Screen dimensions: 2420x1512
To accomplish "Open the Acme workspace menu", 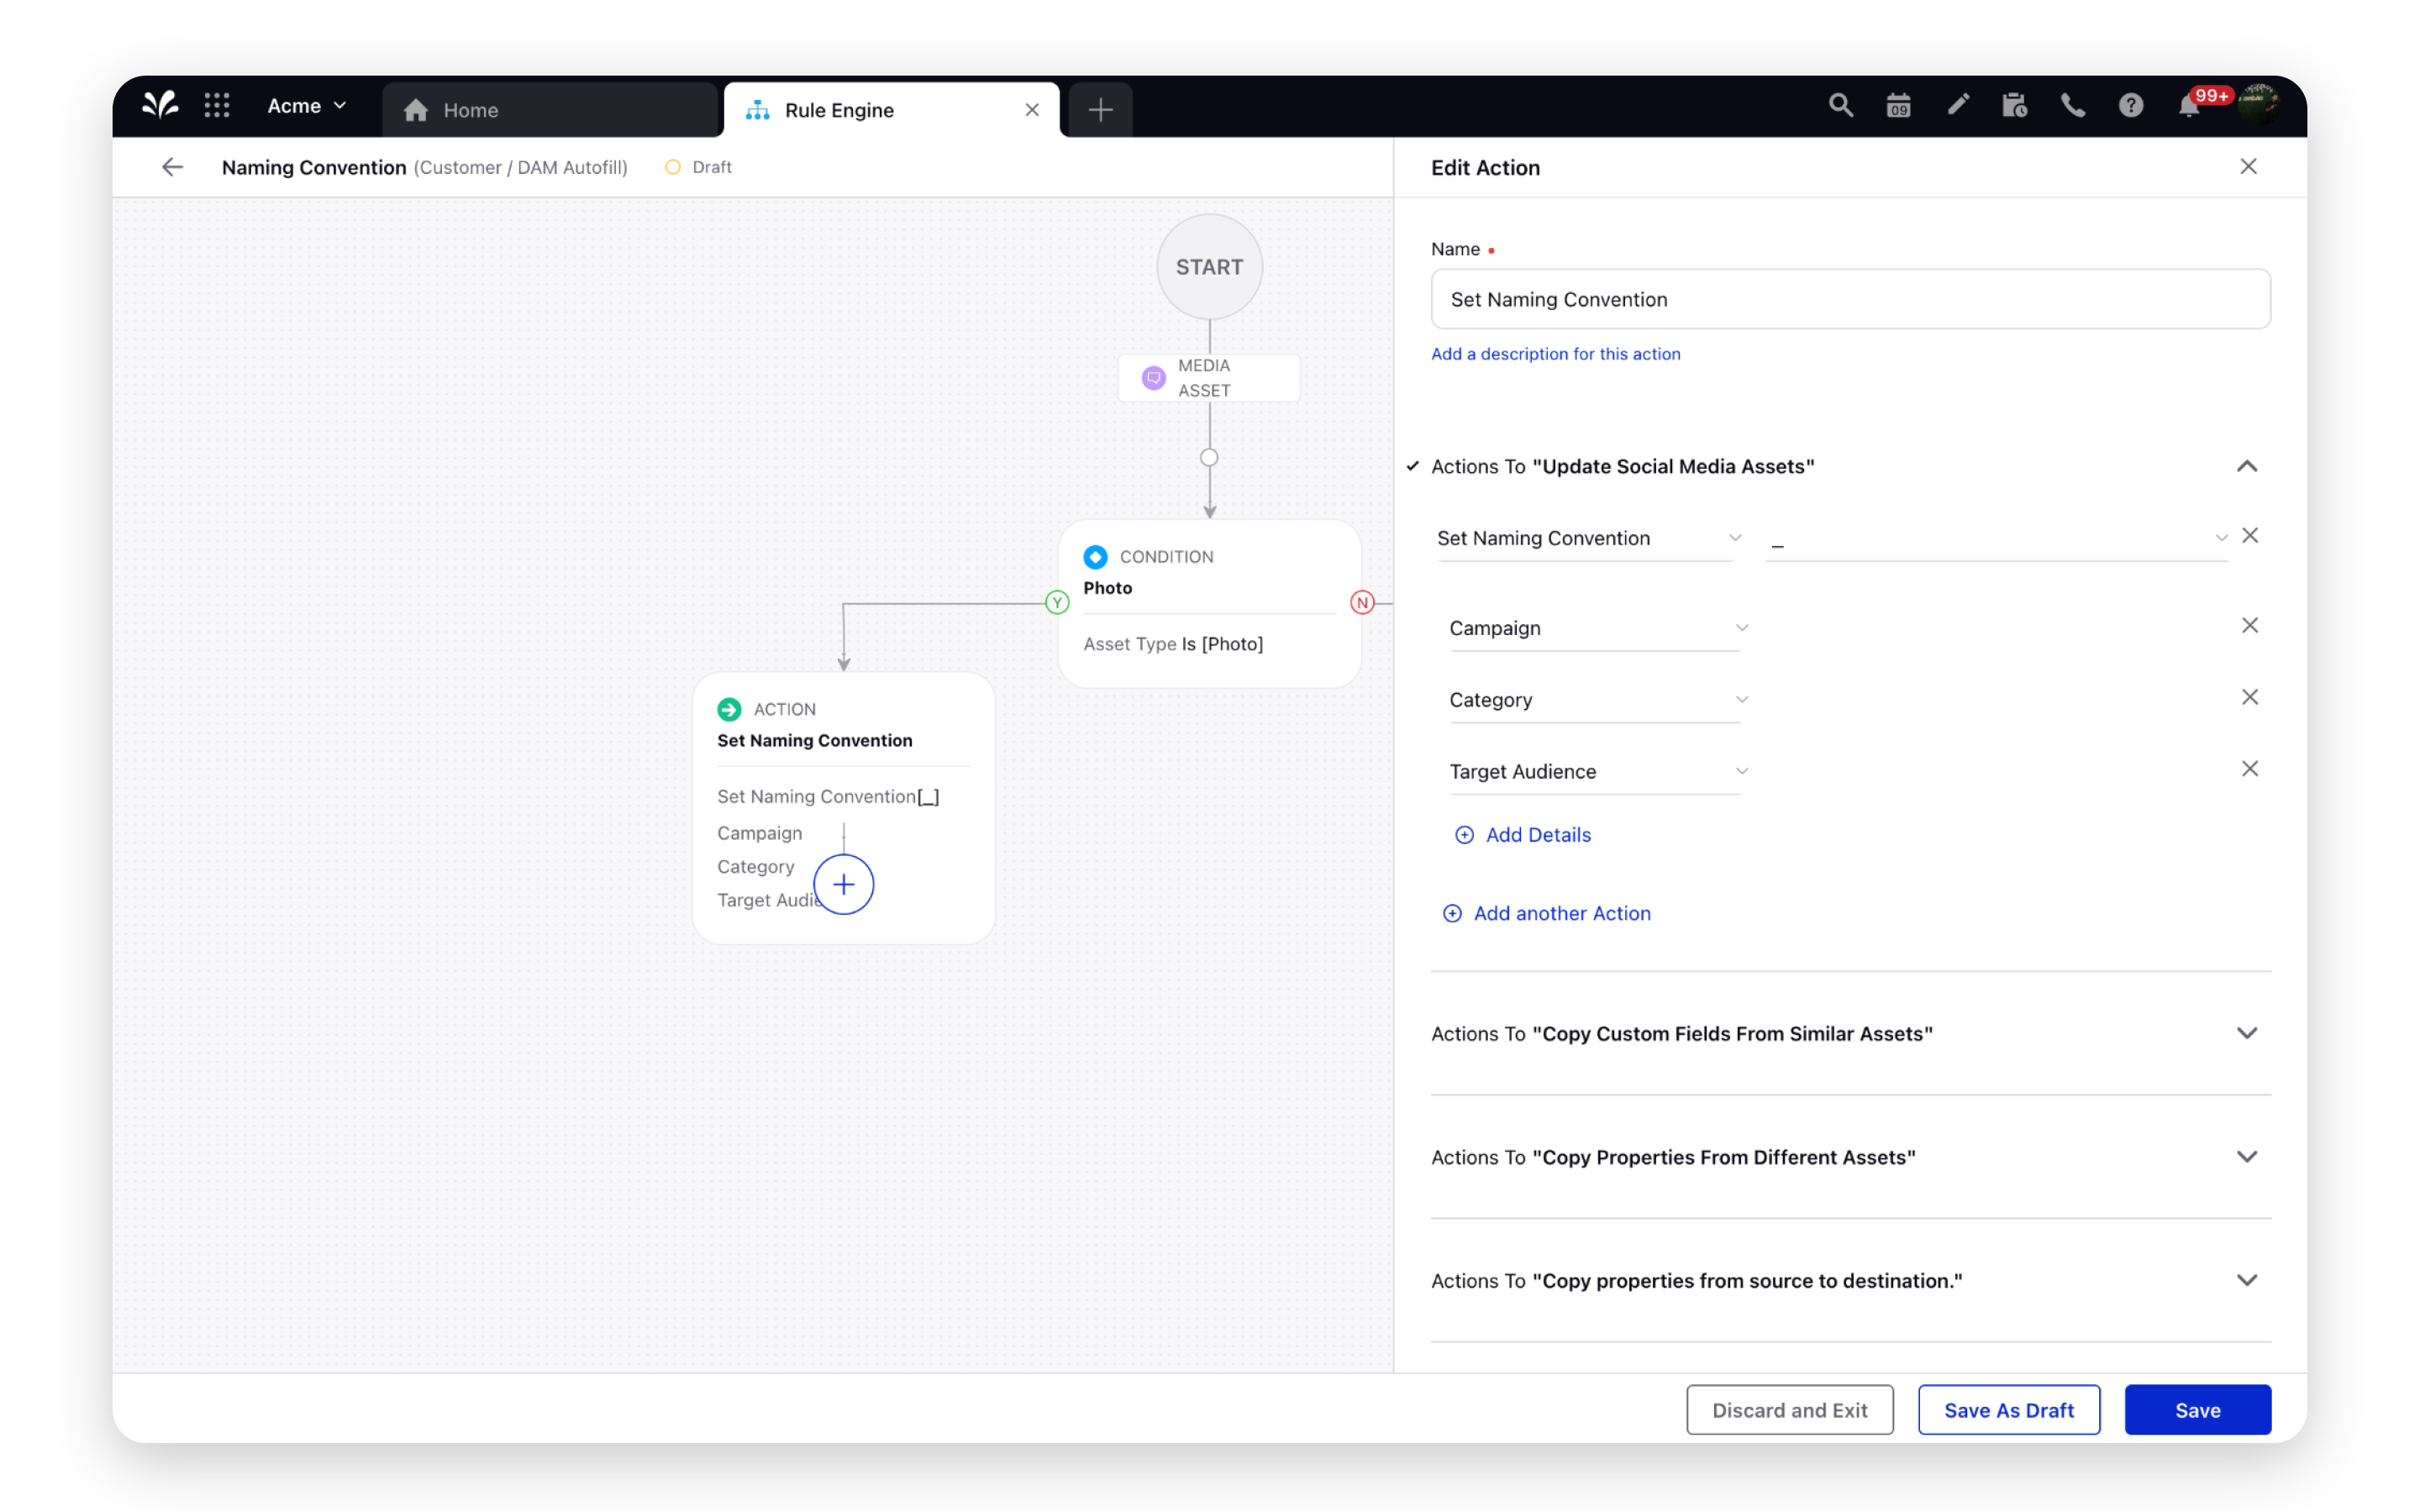I will [x=306, y=106].
